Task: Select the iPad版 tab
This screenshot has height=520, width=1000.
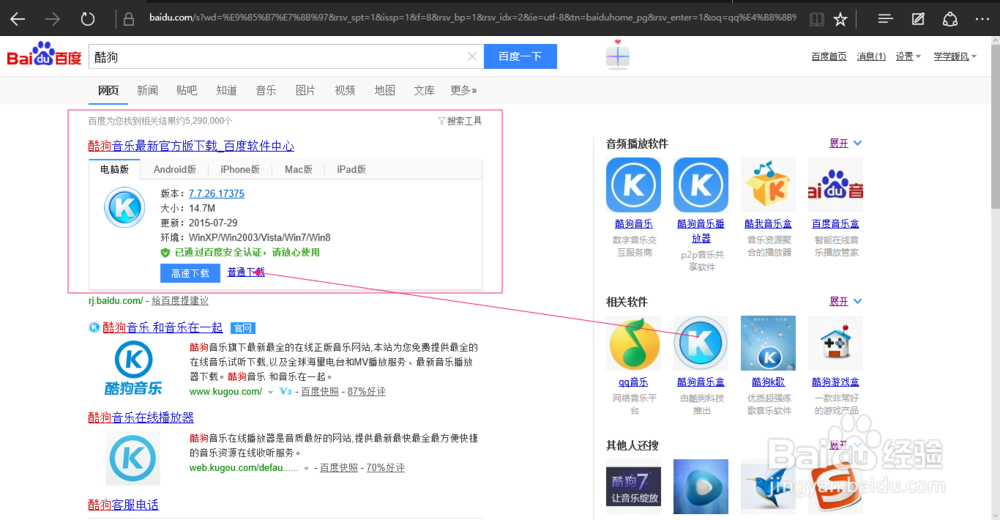Action: [x=351, y=169]
